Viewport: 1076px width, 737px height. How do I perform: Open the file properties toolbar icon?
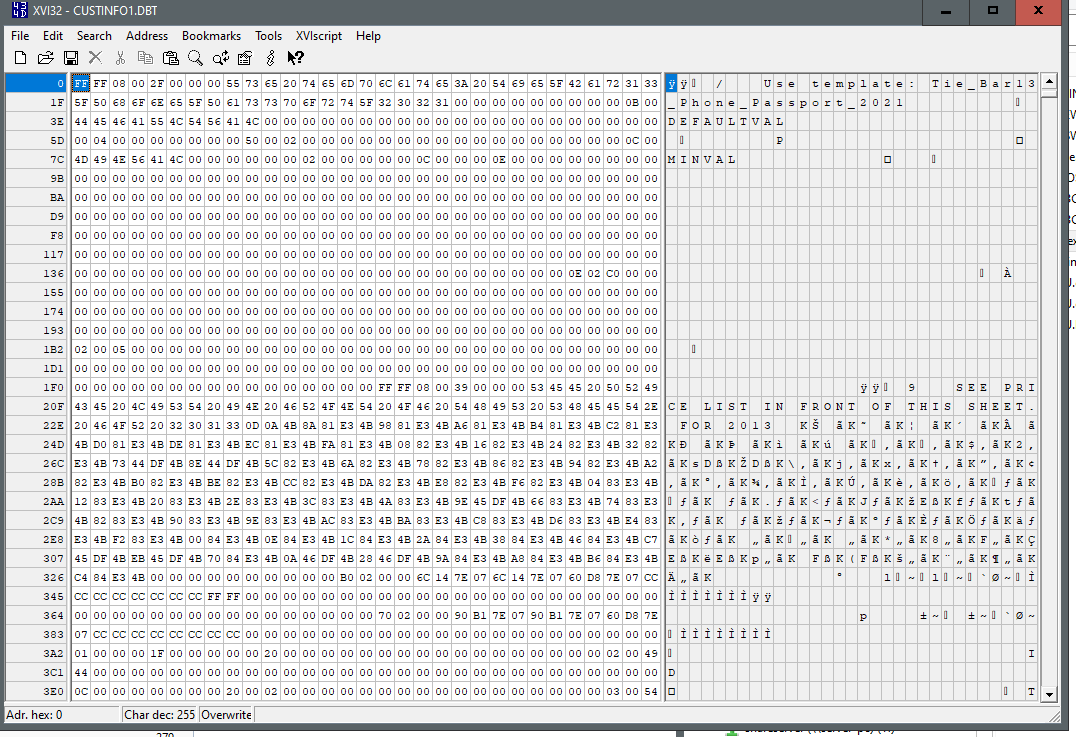pyautogui.click(x=245, y=59)
